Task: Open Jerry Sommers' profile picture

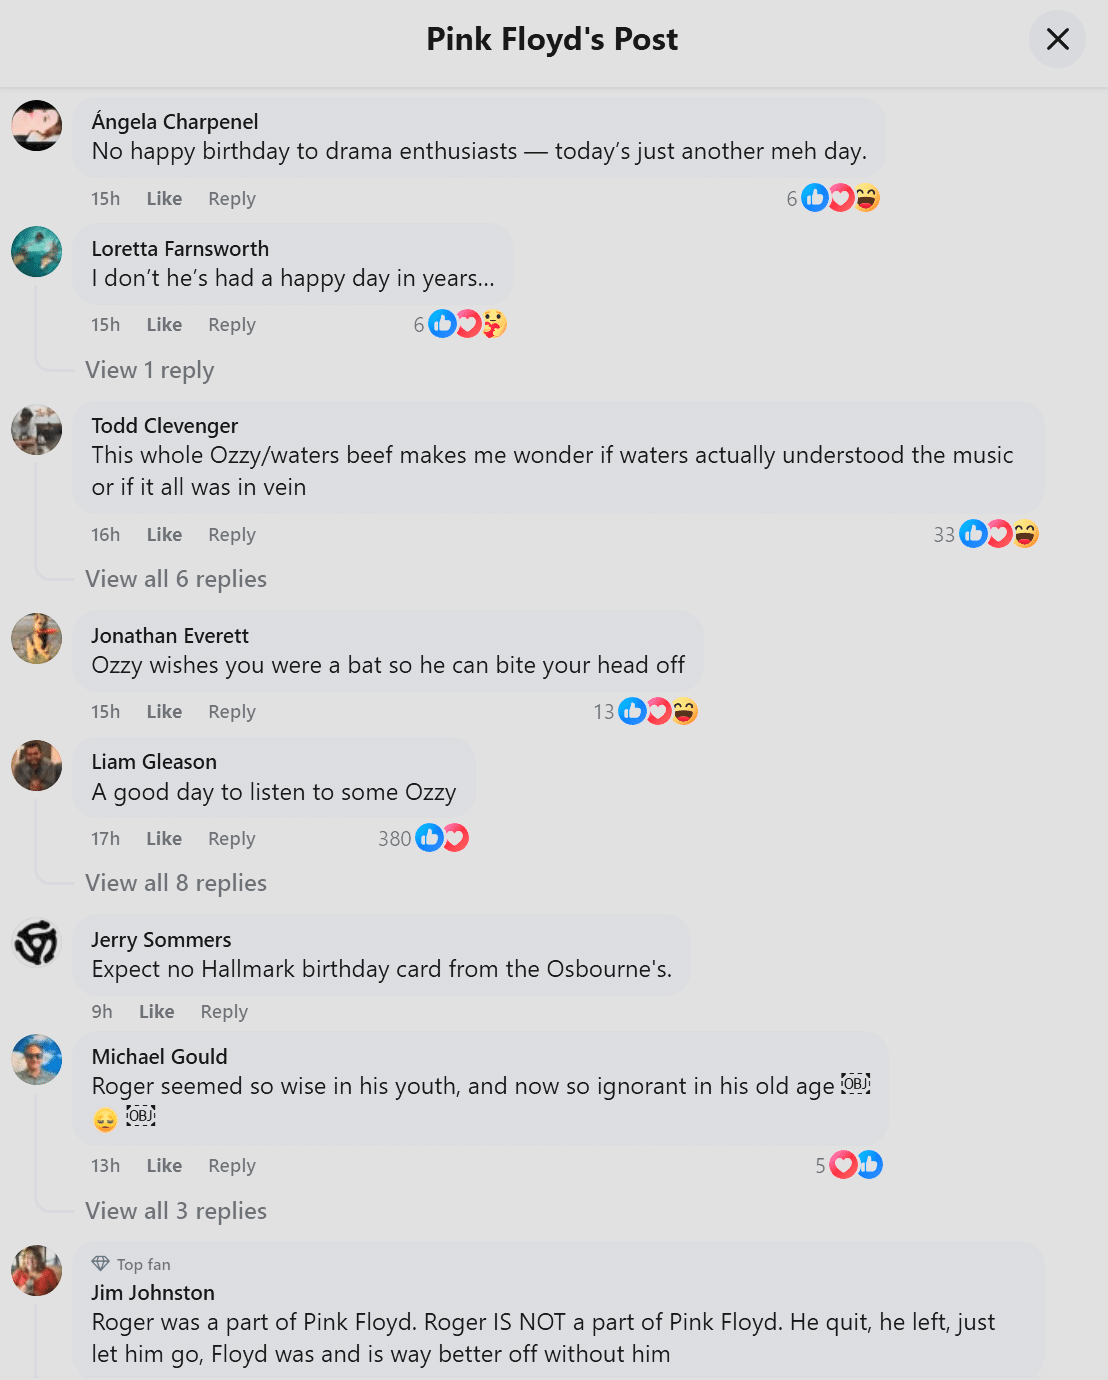Action: (37, 943)
